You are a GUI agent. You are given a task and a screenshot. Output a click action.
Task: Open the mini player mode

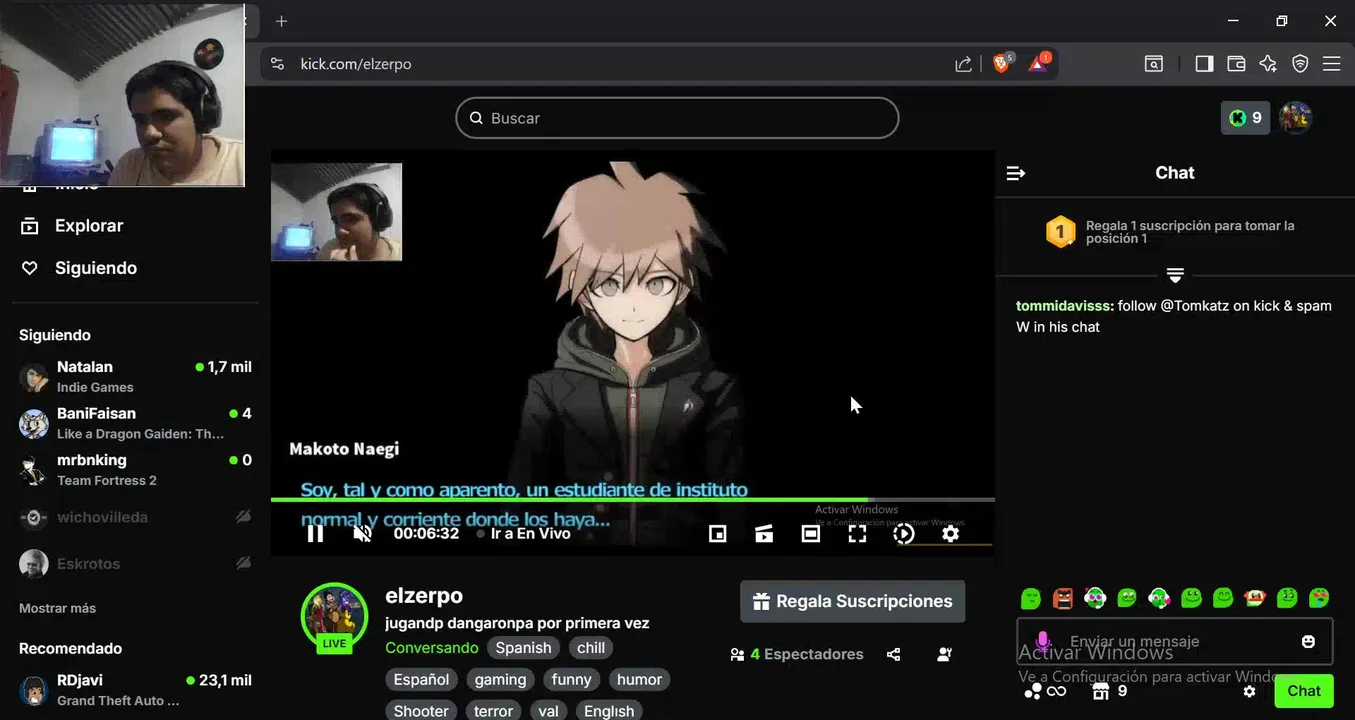(x=717, y=534)
